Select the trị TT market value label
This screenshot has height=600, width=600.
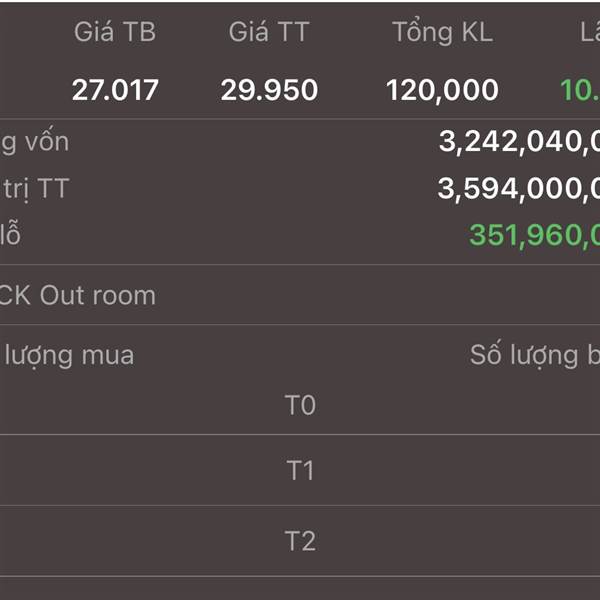click(x=35, y=189)
